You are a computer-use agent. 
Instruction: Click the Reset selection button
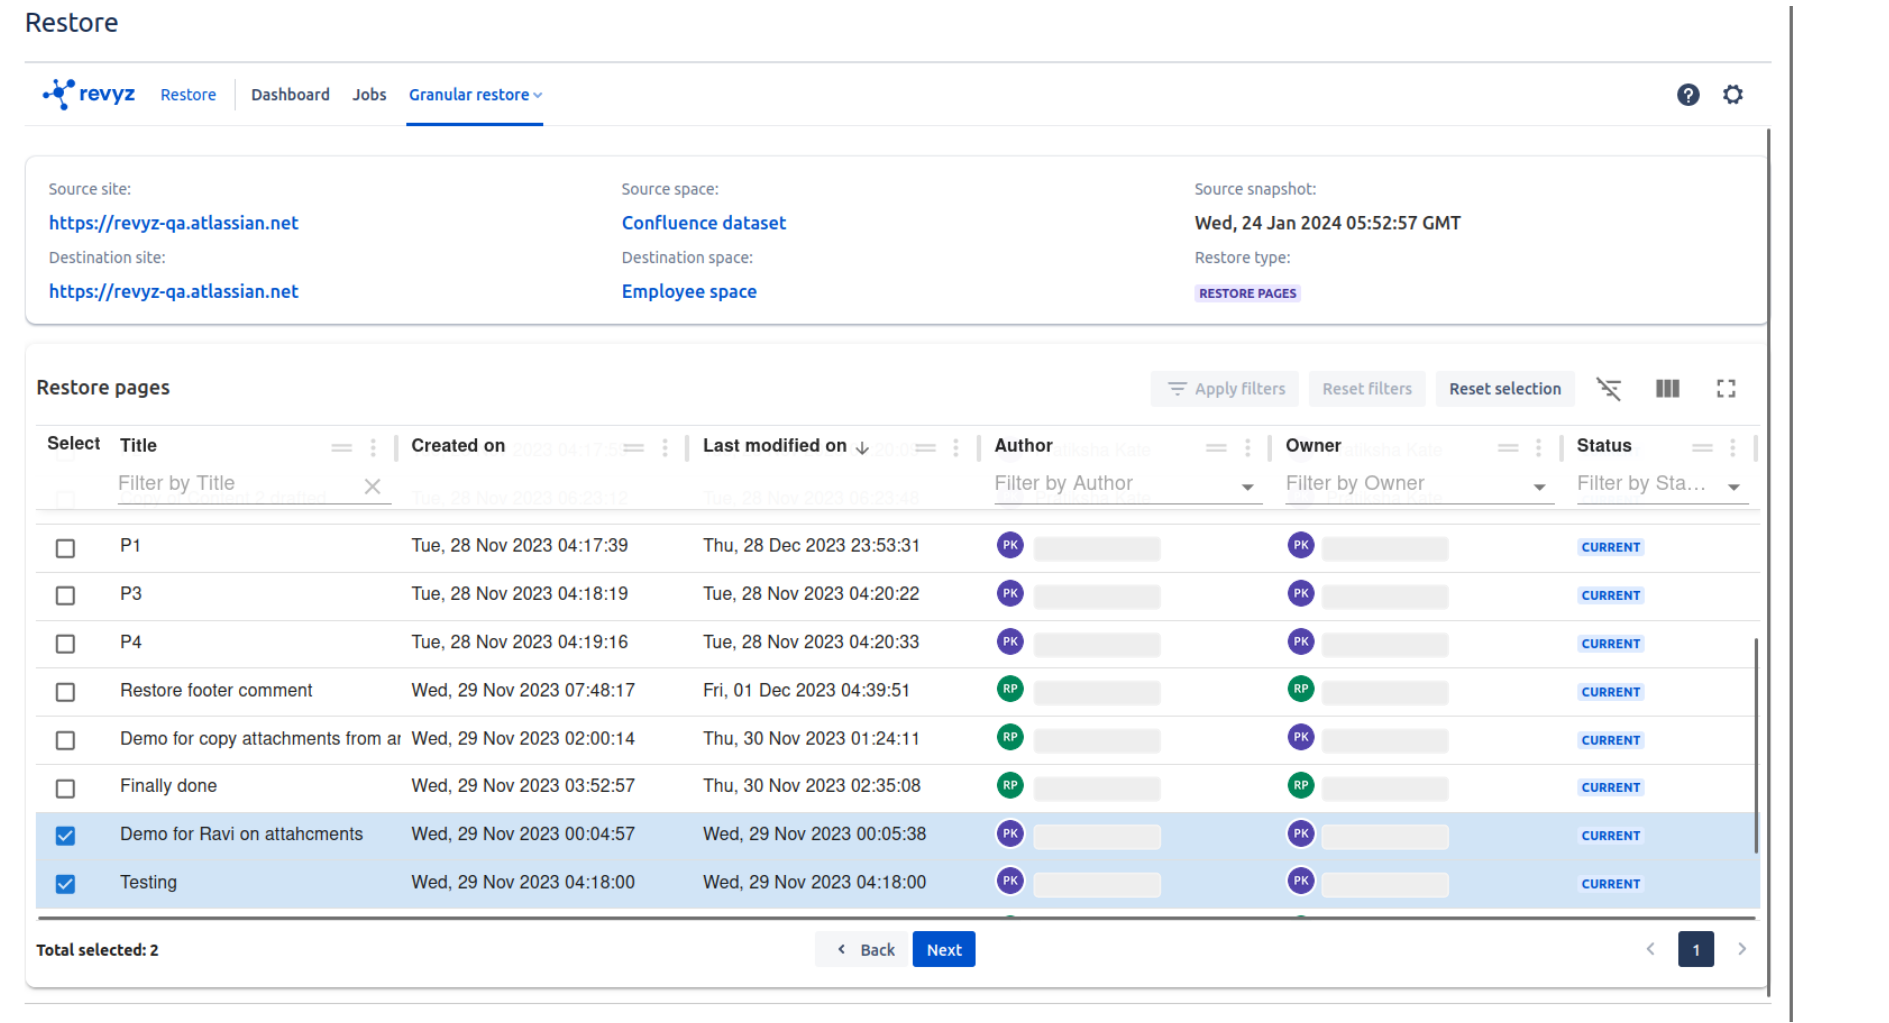click(1505, 389)
